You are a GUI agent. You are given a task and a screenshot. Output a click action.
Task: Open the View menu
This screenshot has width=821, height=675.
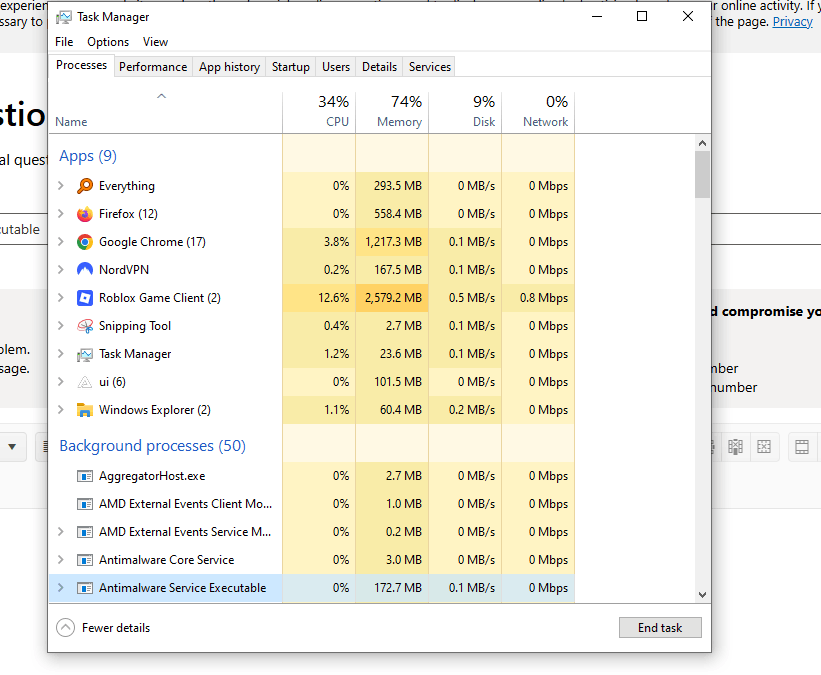[x=156, y=42]
